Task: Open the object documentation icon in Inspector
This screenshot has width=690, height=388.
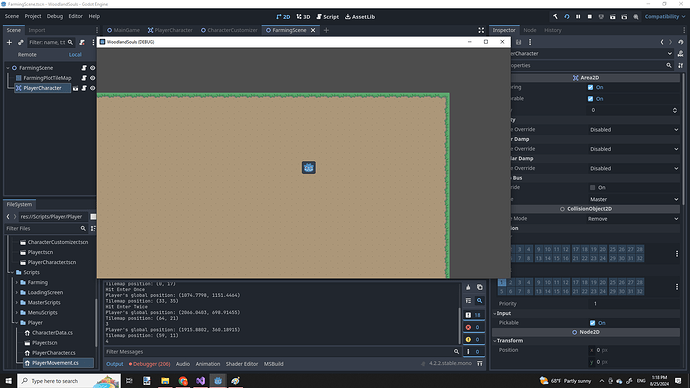Action: coord(681,54)
